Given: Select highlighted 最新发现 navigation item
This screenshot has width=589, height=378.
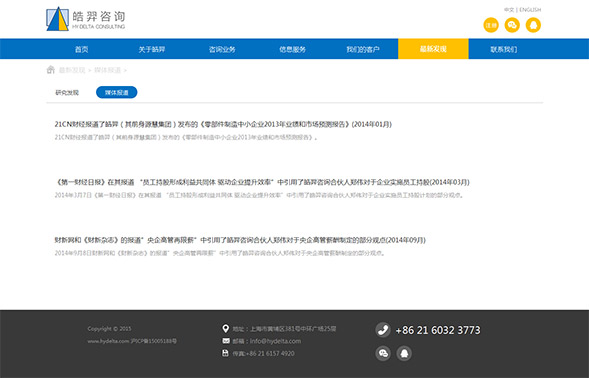Looking at the screenshot, I should pyautogui.click(x=433, y=49).
